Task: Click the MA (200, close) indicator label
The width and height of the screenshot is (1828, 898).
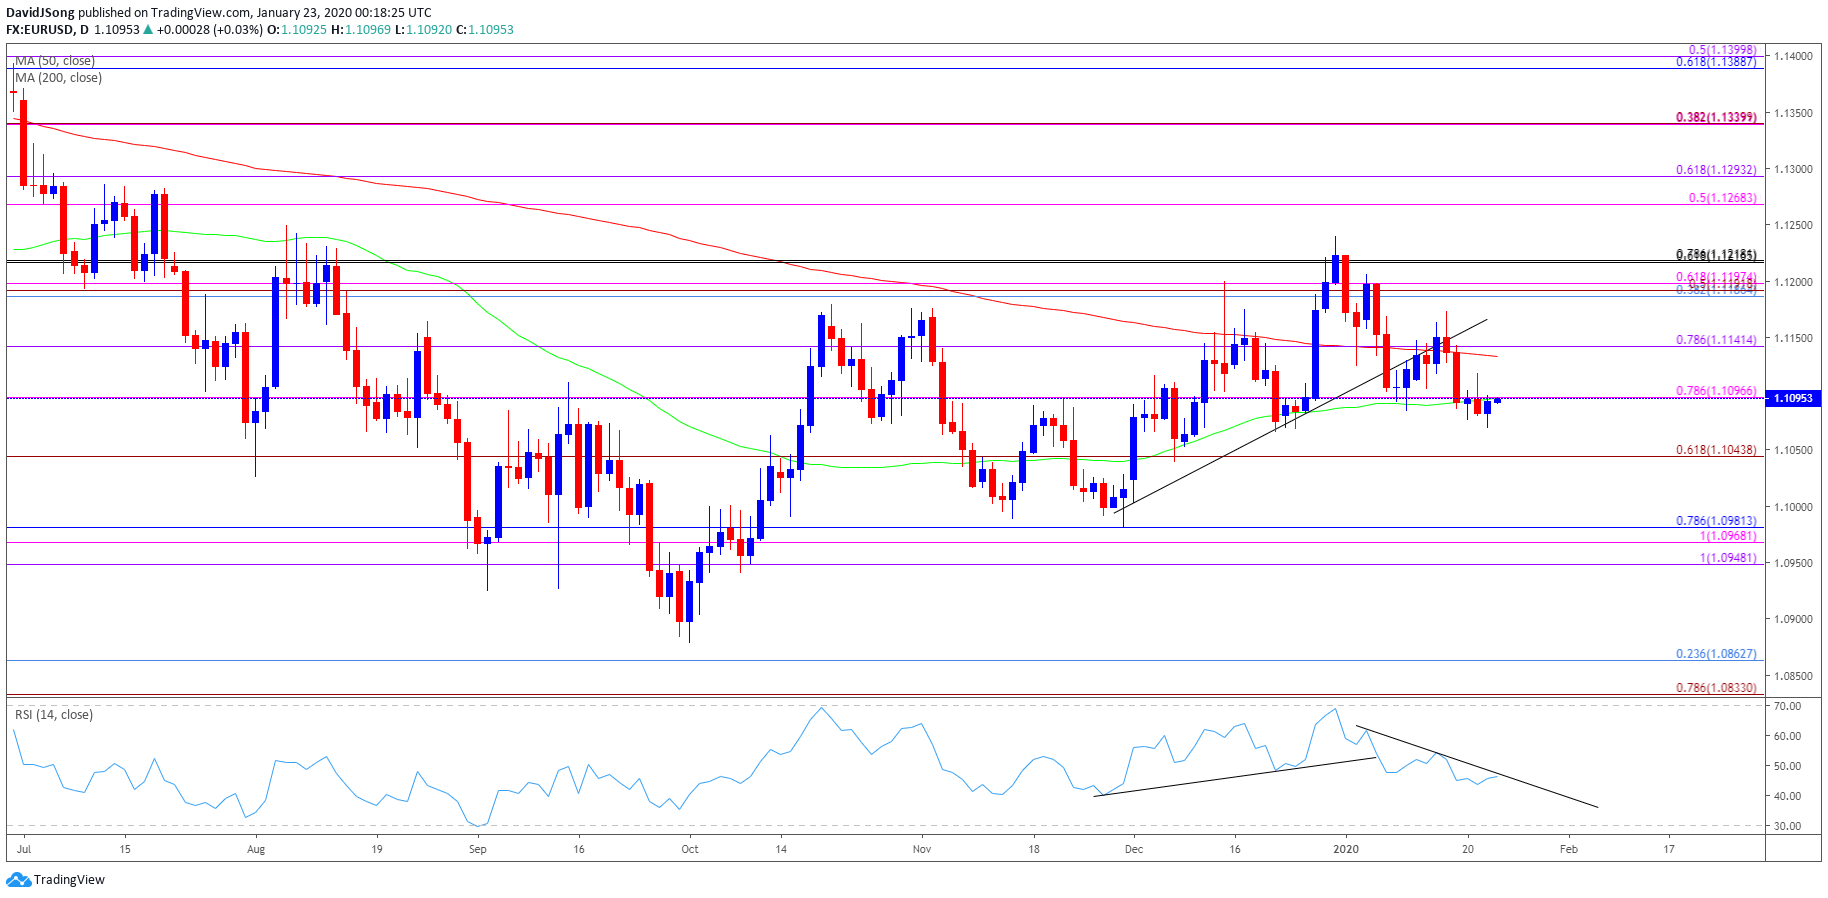Action: (58, 78)
